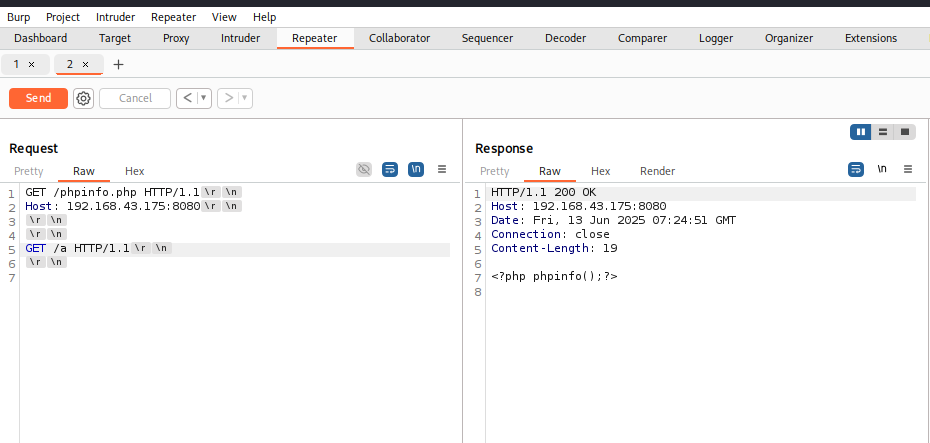930x443 pixels.
Task: Click the 'GET /phpinfo.php HTTP/1.1' request line
Action: pyautogui.click(x=113, y=192)
